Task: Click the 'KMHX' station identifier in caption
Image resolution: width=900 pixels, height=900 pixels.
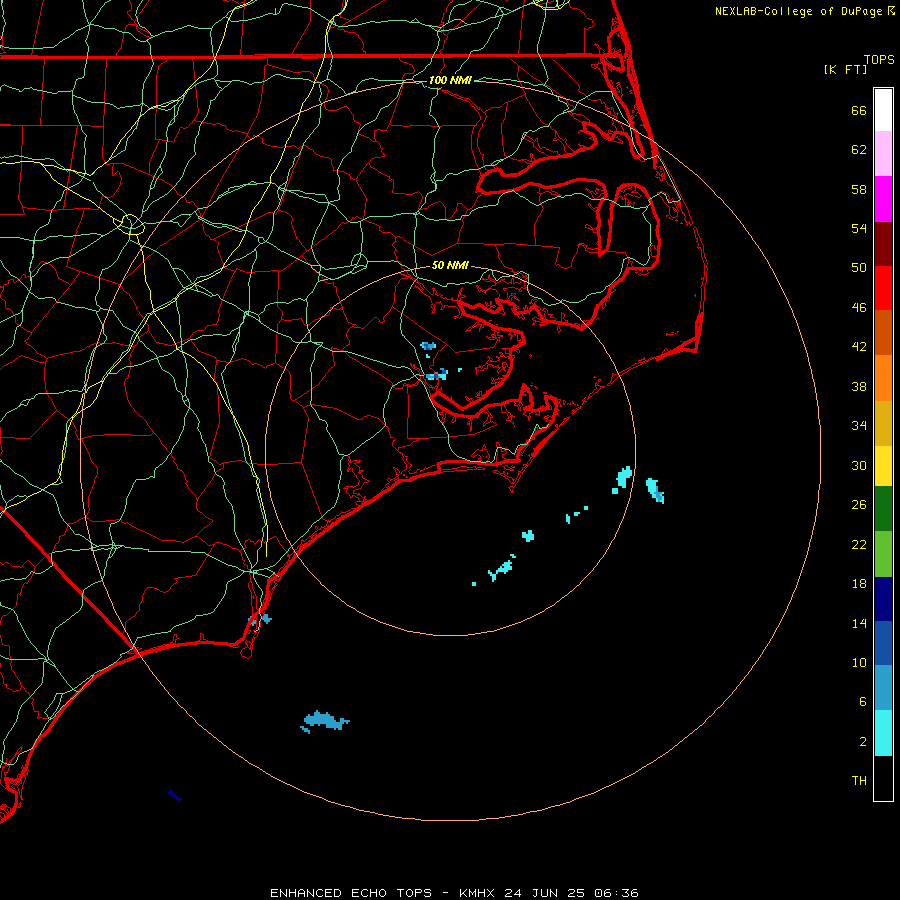Action: coord(479,893)
